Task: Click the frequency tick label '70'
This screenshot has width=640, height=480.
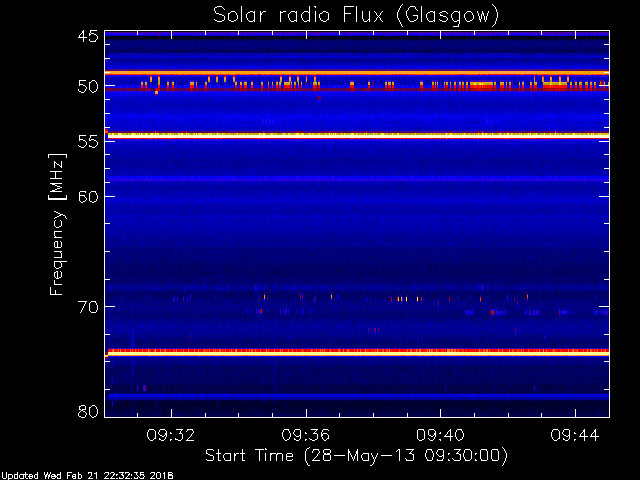Action: point(88,307)
